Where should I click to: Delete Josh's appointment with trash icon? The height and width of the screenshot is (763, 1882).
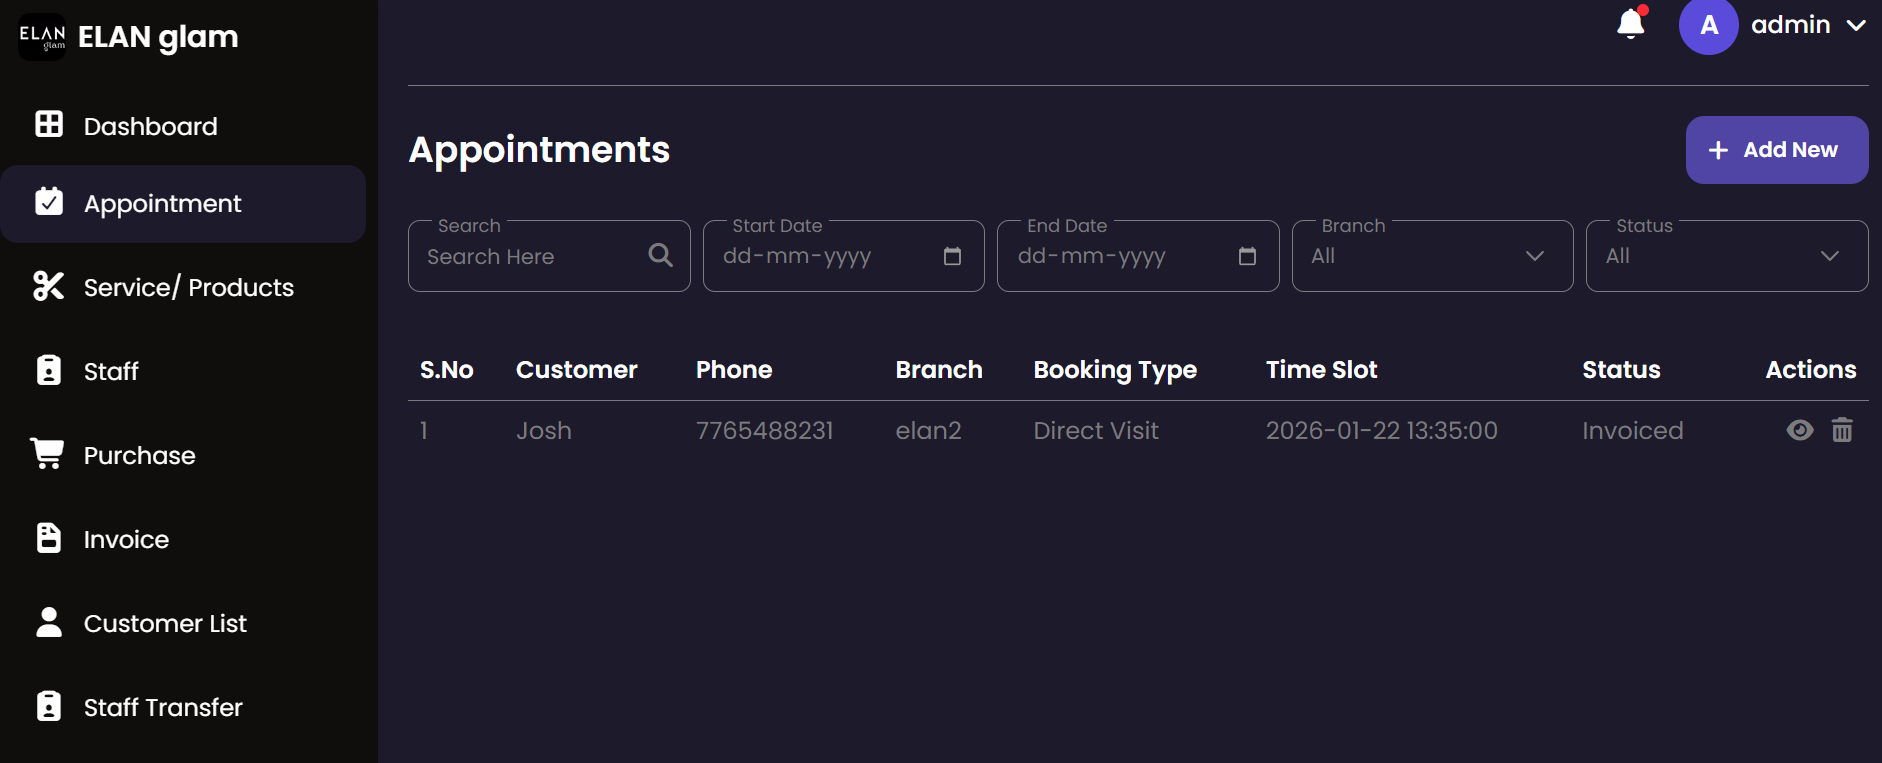click(x=1842, y=430)
